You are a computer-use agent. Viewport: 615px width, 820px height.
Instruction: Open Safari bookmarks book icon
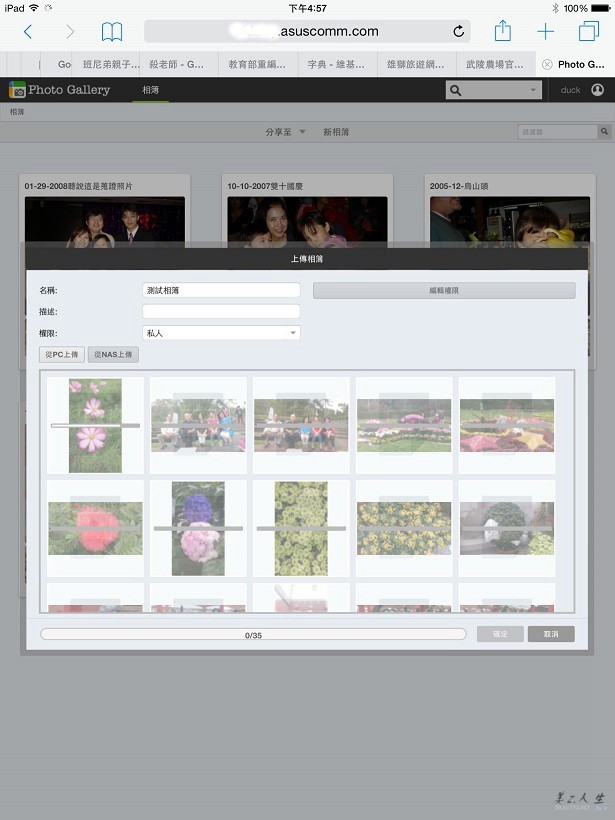pos(112,32)
